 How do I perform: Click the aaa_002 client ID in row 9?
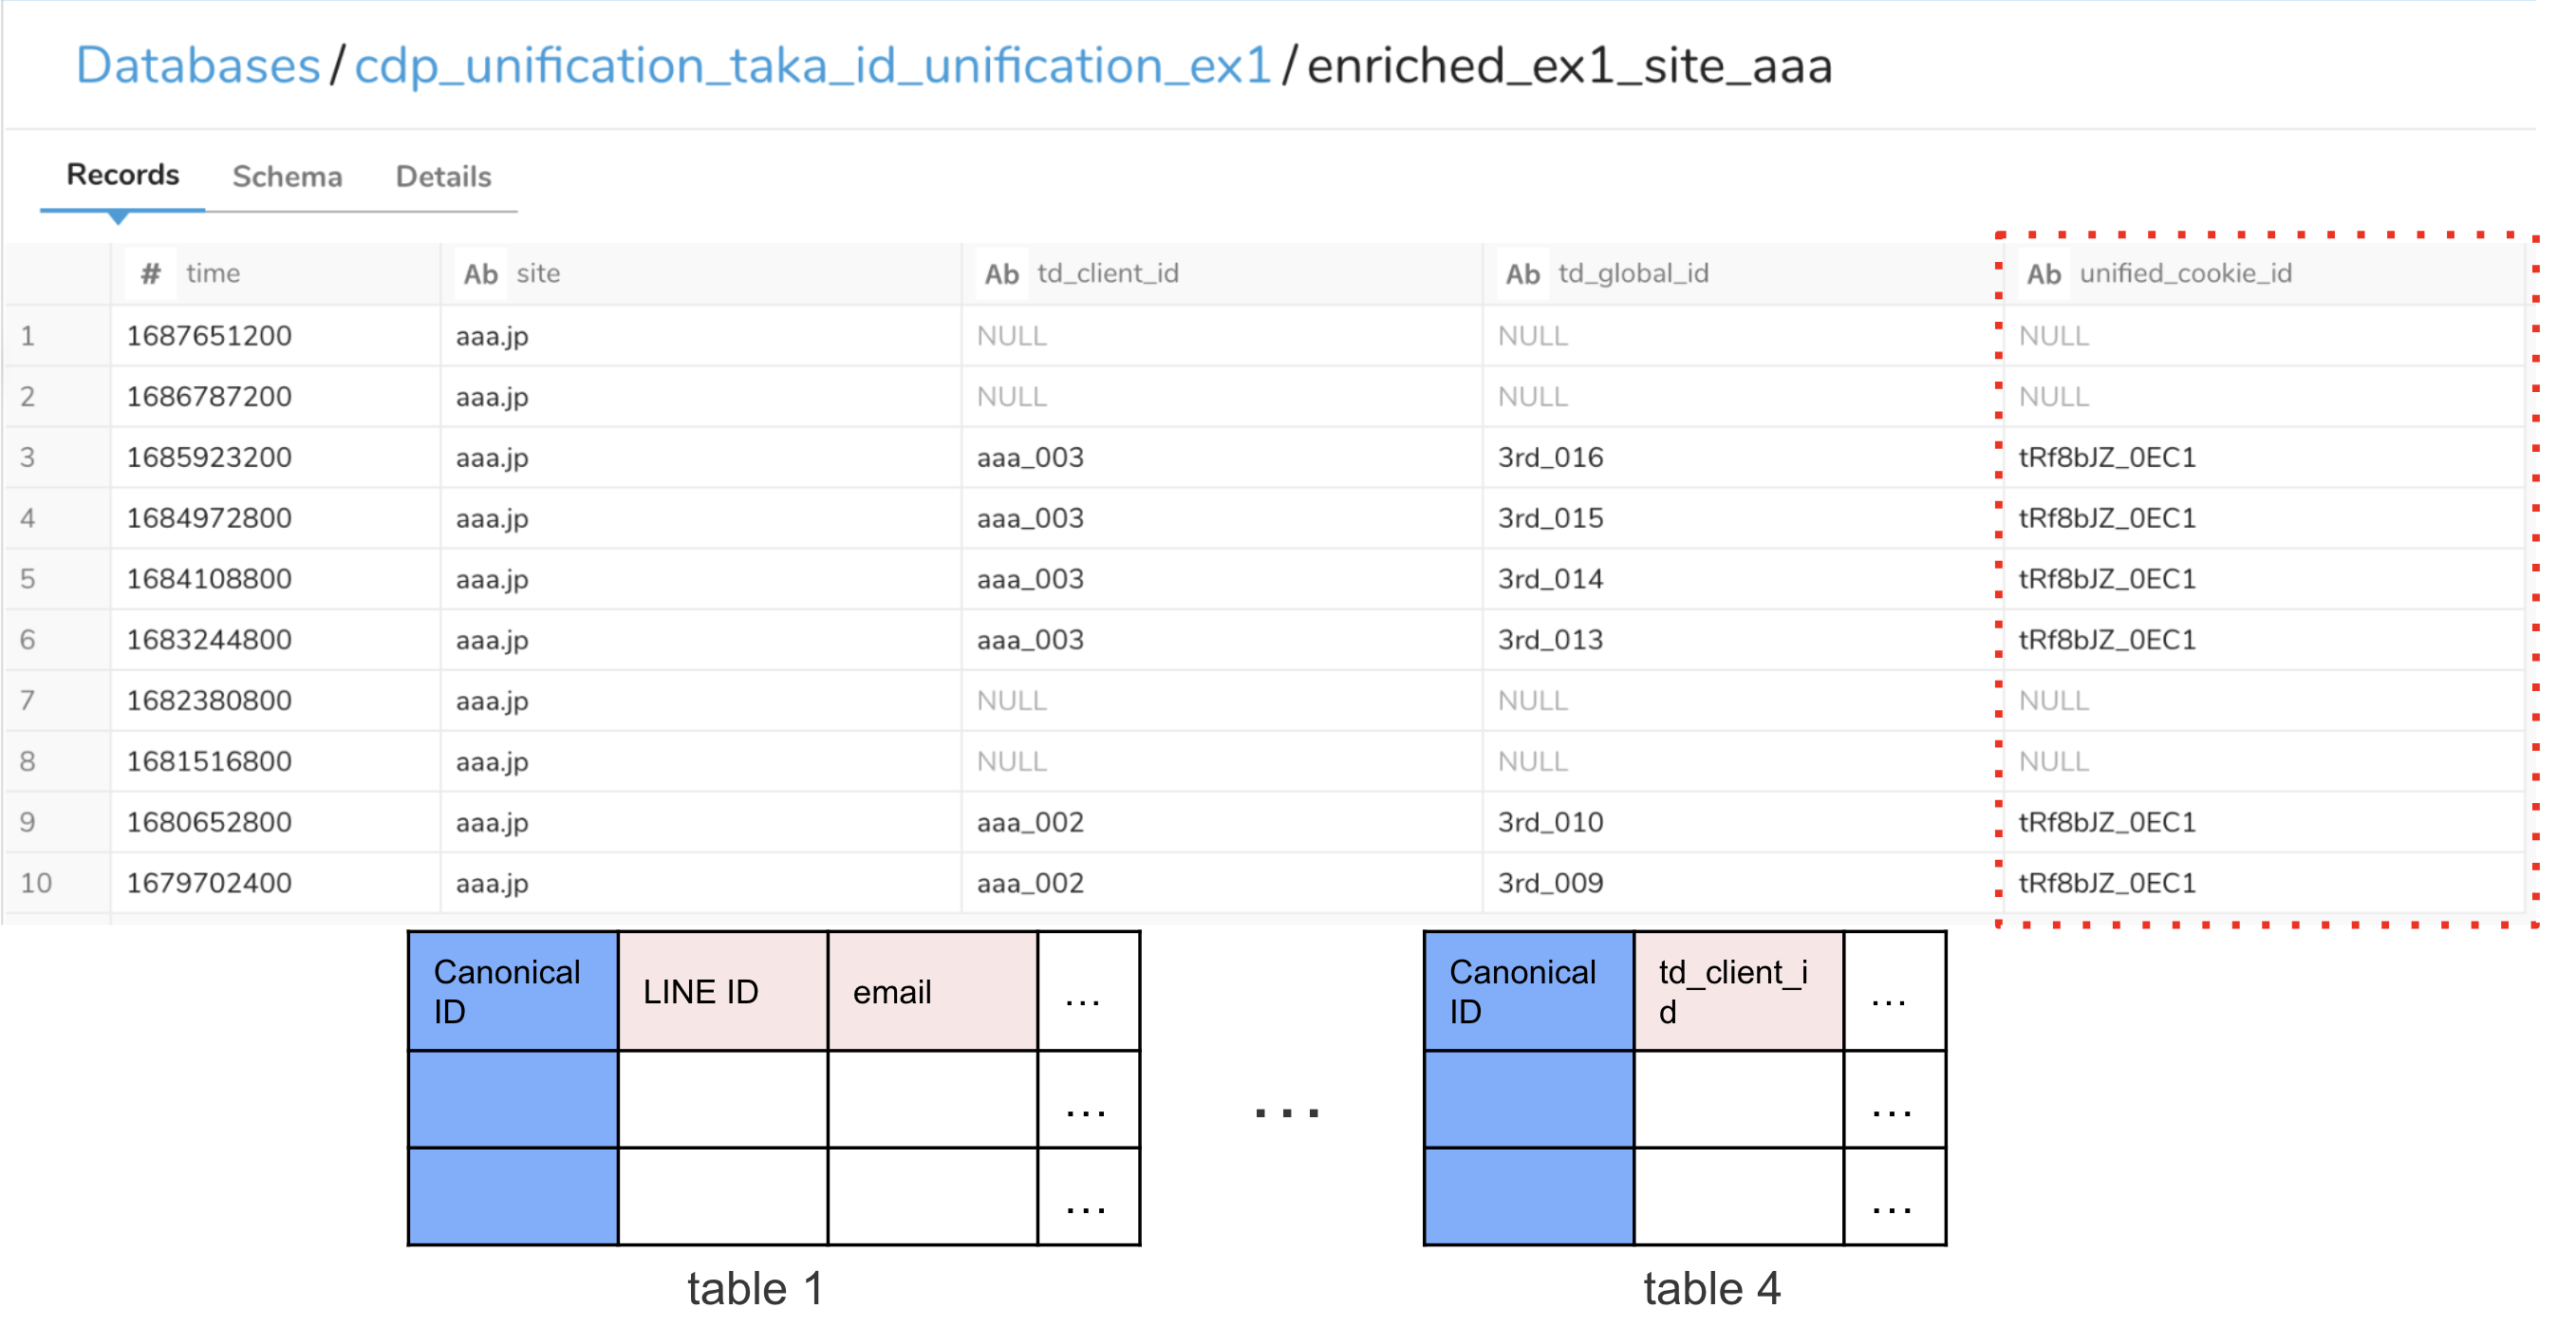coord(1030,823)
